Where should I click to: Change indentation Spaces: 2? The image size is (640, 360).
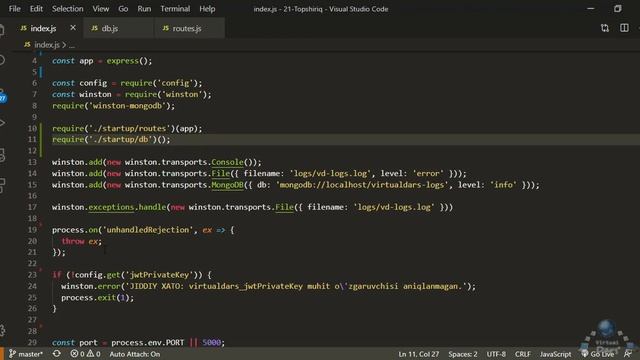pyautogui.click(x=462, y=354)
